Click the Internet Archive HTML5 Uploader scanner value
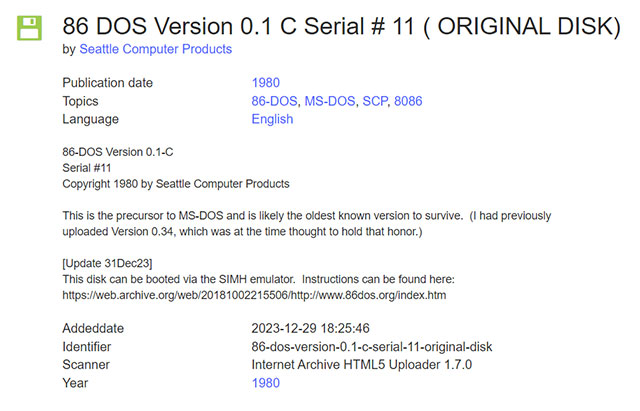This screenshot has height=411, width=640. (362, 364)
